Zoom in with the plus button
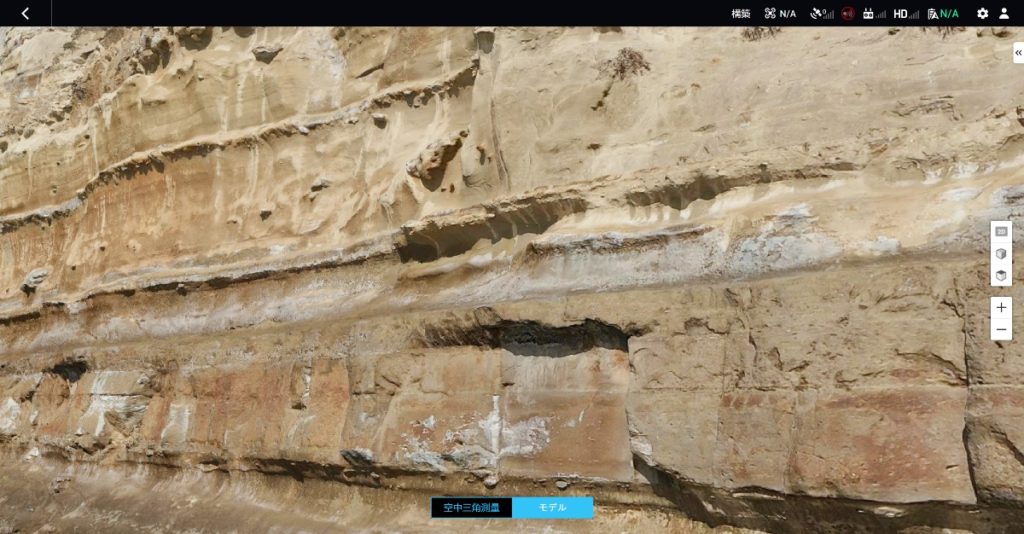 (1001, 308)
